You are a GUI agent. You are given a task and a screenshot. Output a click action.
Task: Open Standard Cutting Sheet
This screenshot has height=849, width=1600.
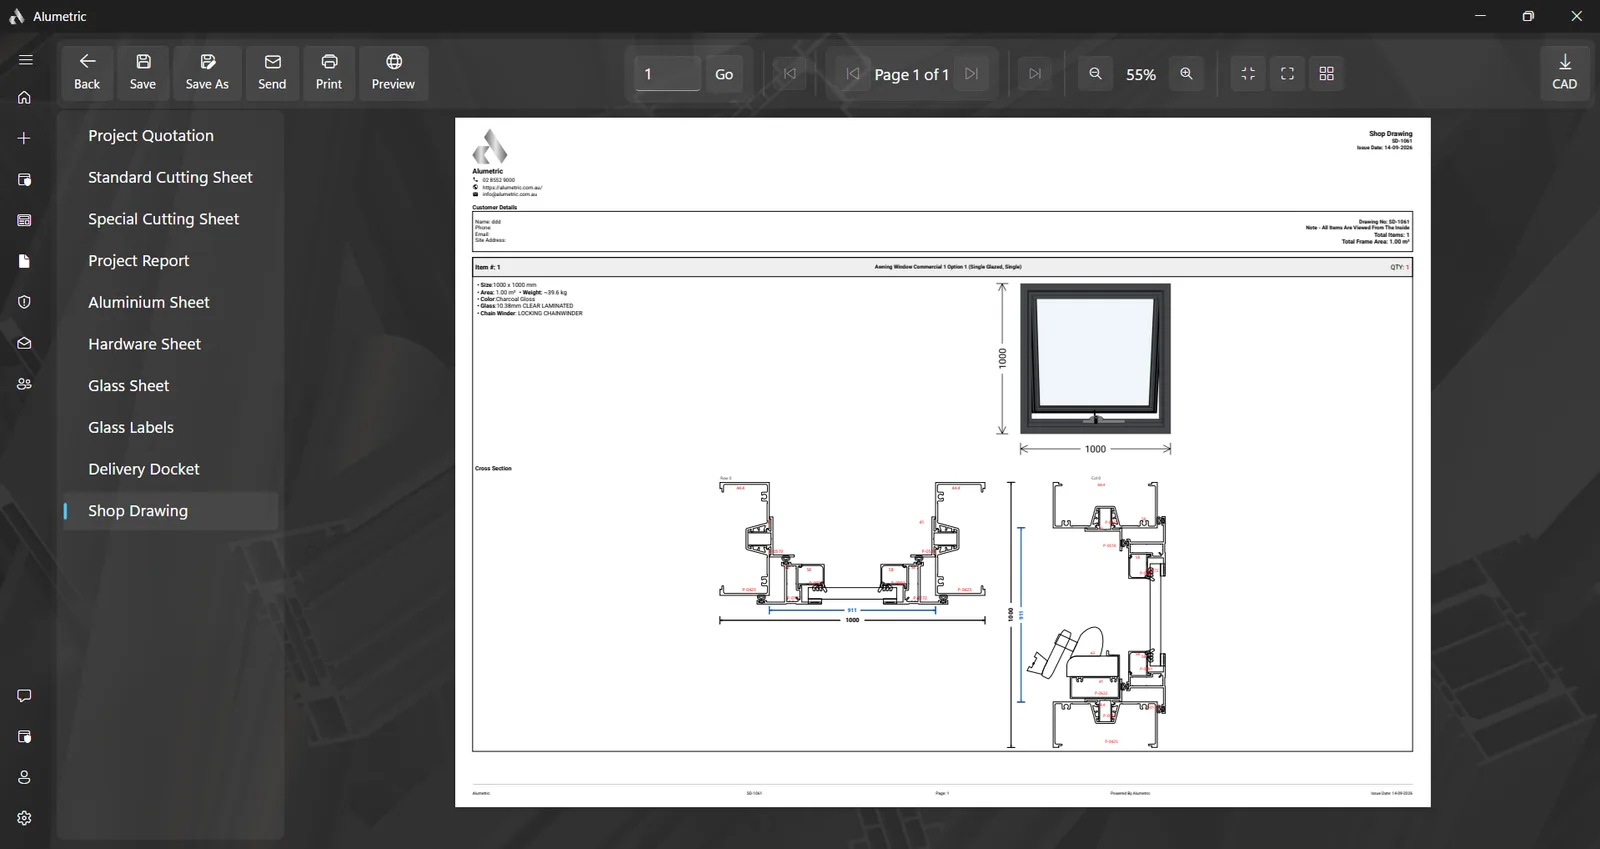coord(171,177)
